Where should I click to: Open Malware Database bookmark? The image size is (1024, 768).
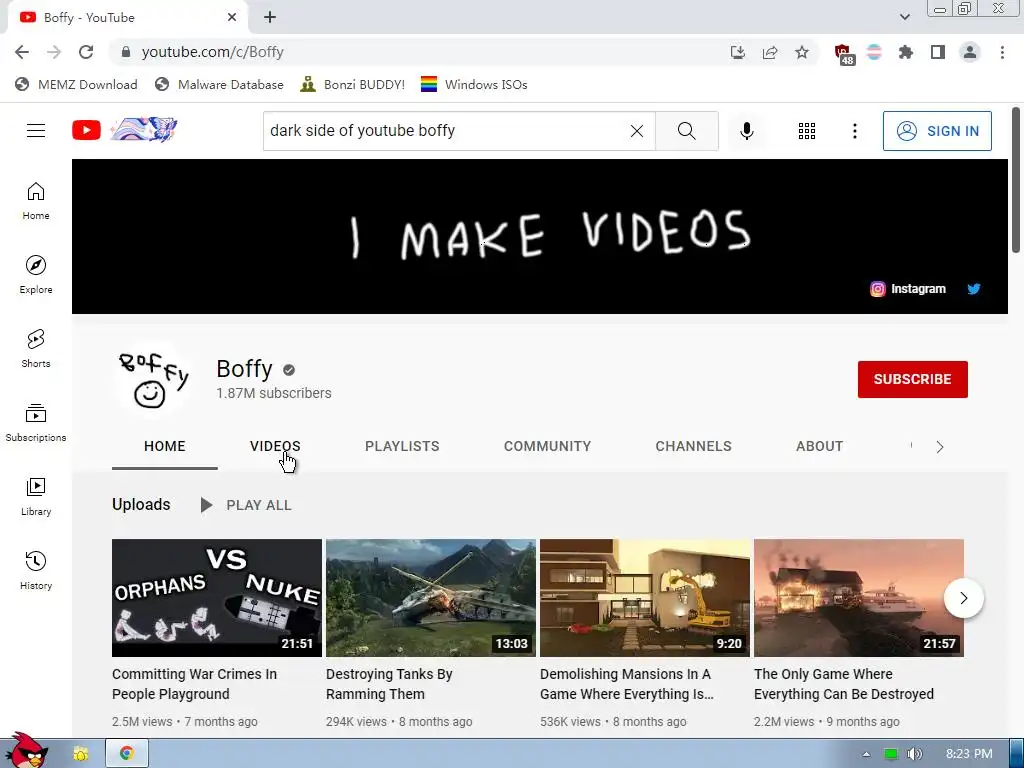[x=219, y=84]
